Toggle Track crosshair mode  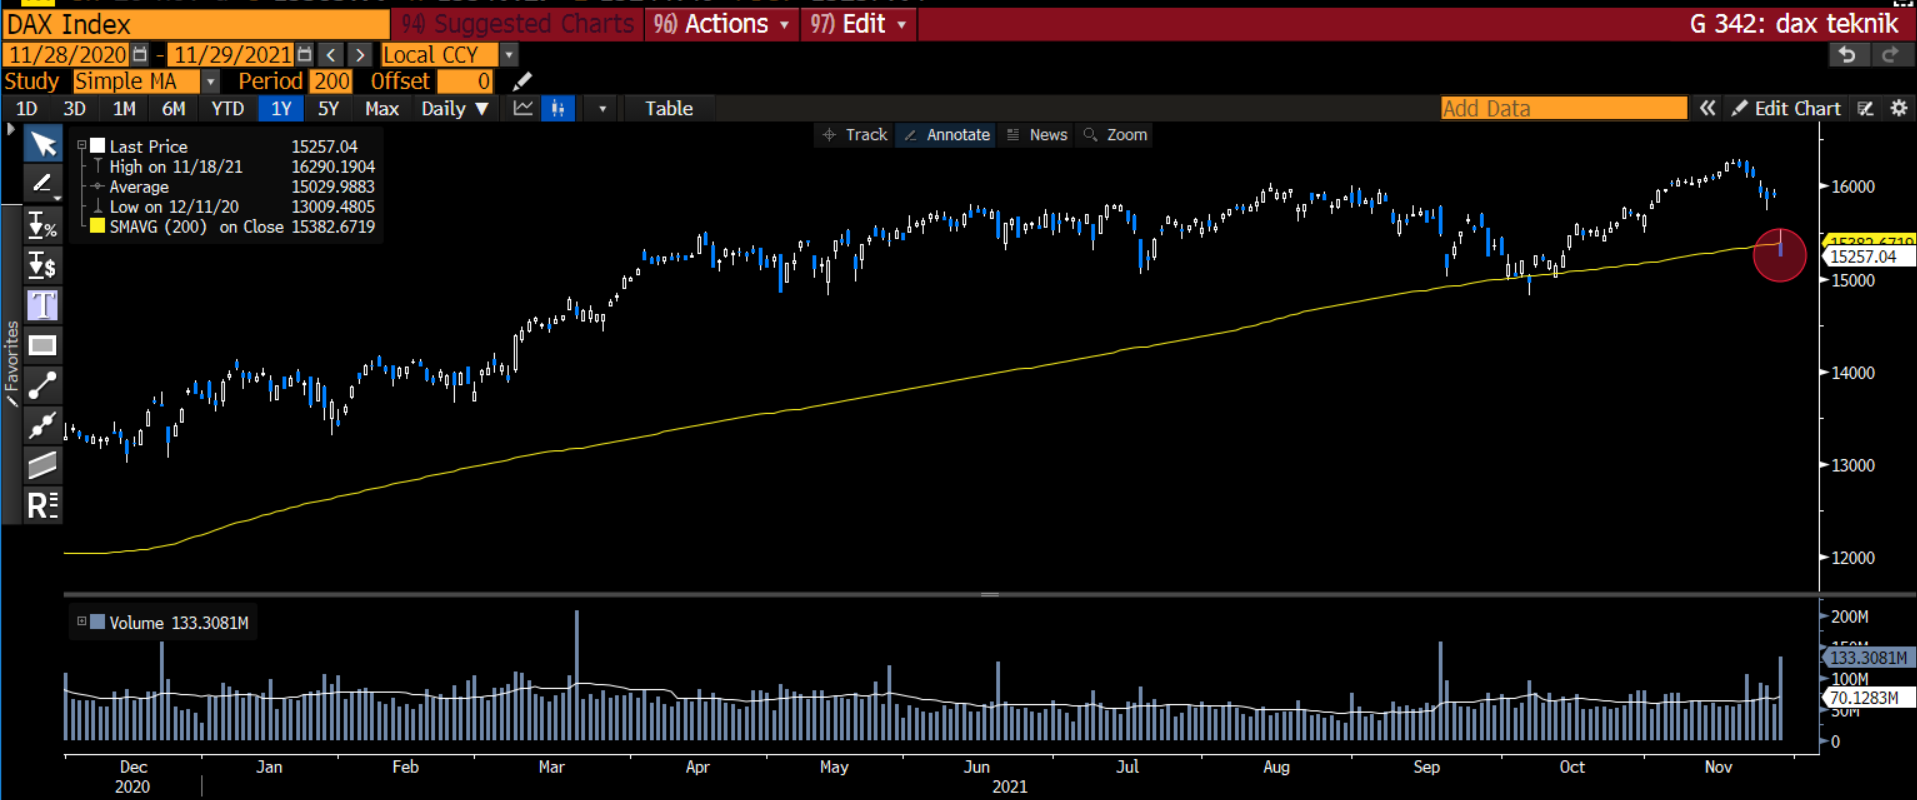tap(855, 134)
